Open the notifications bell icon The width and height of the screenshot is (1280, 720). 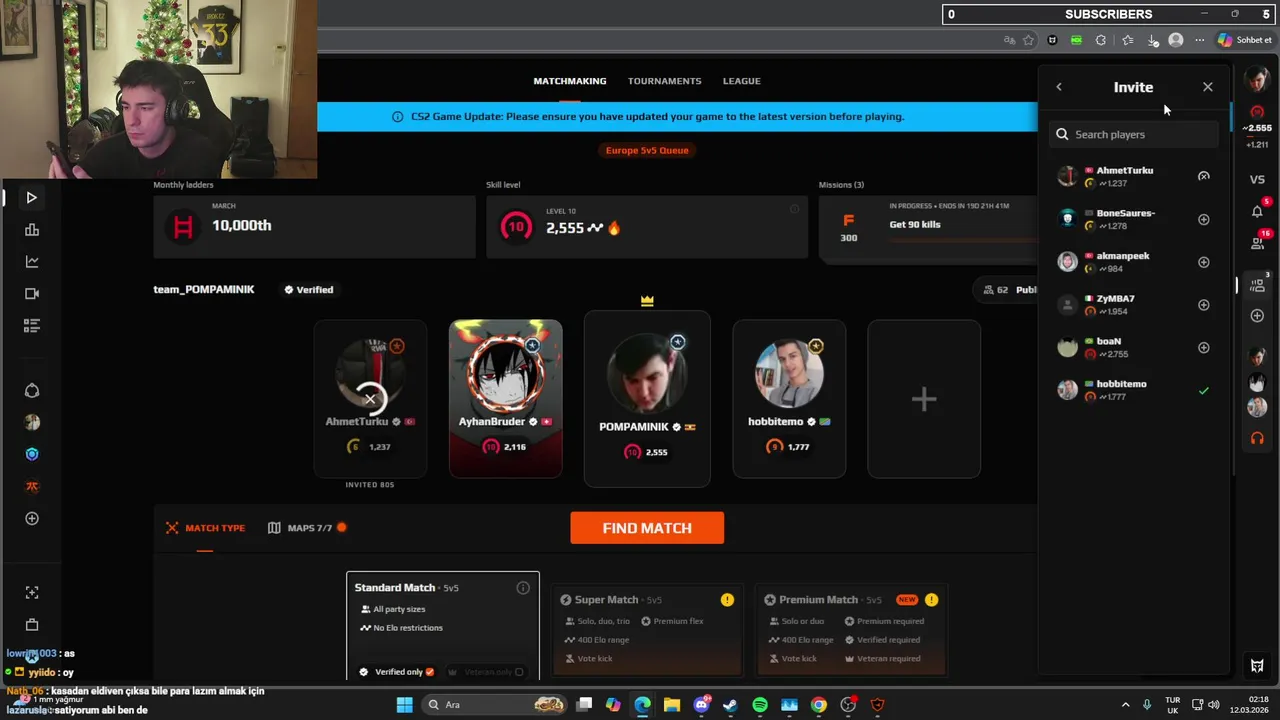1257,211
